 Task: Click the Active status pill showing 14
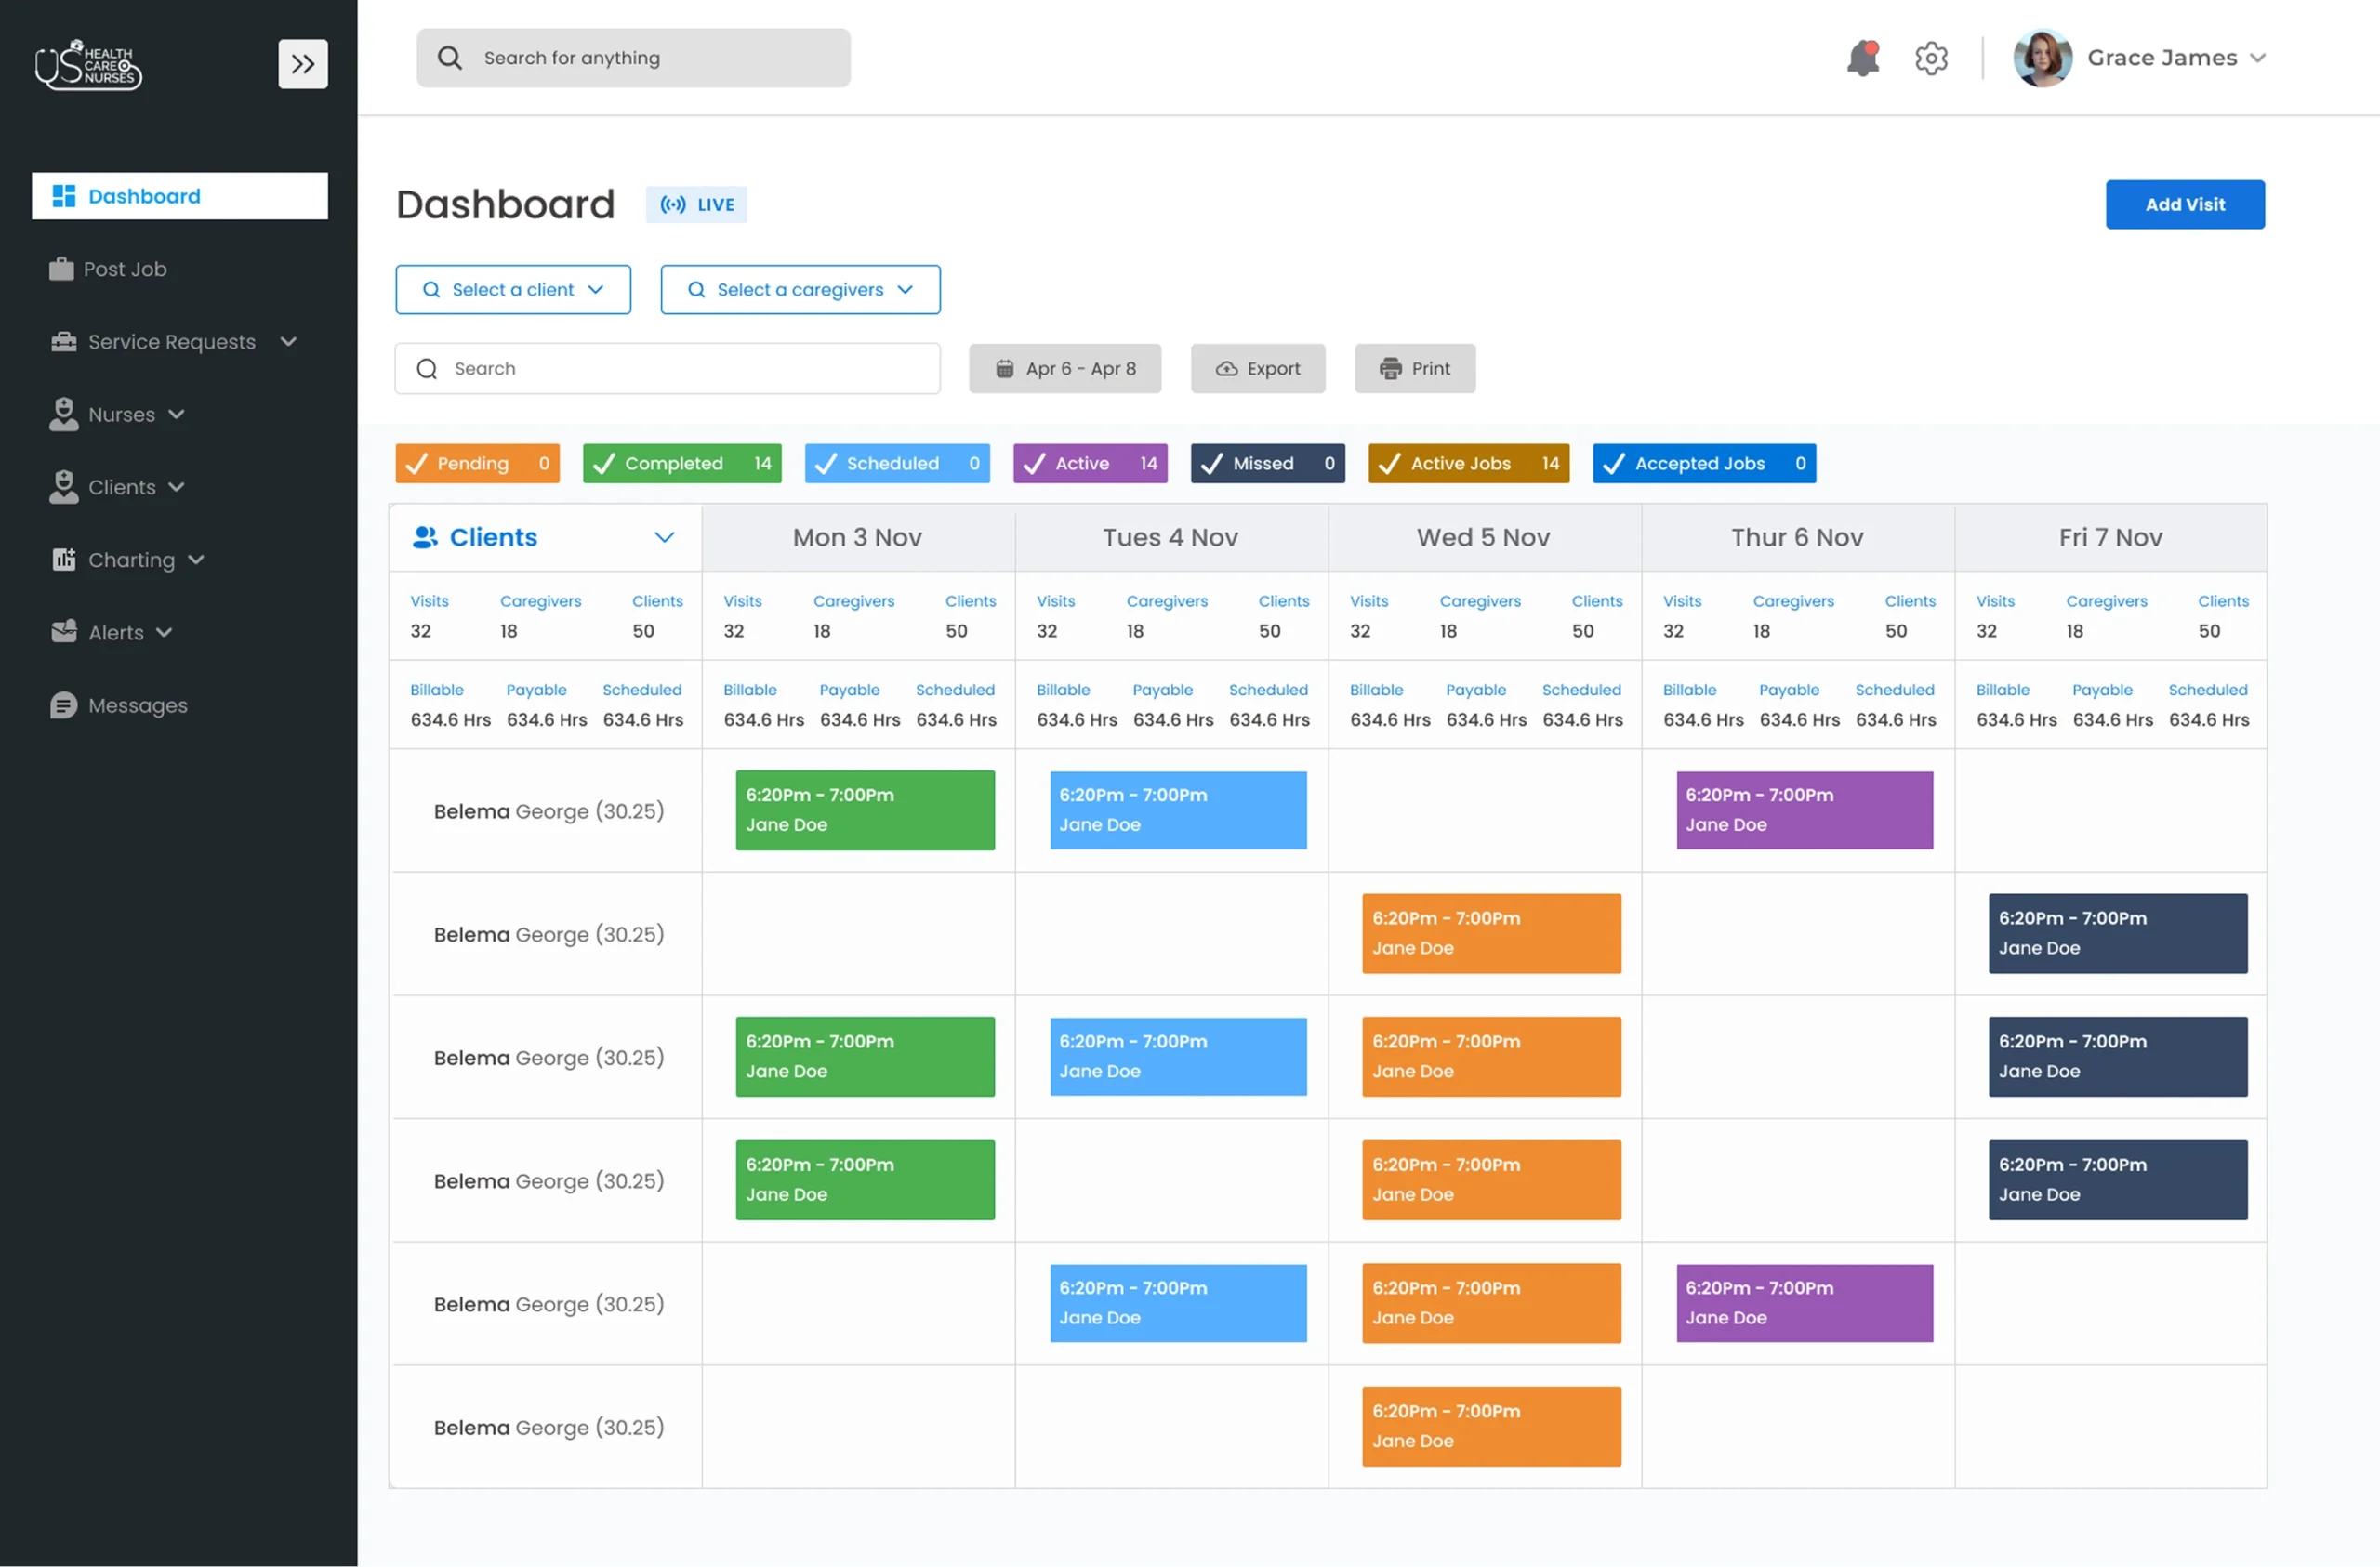(x=1089, y=463)
